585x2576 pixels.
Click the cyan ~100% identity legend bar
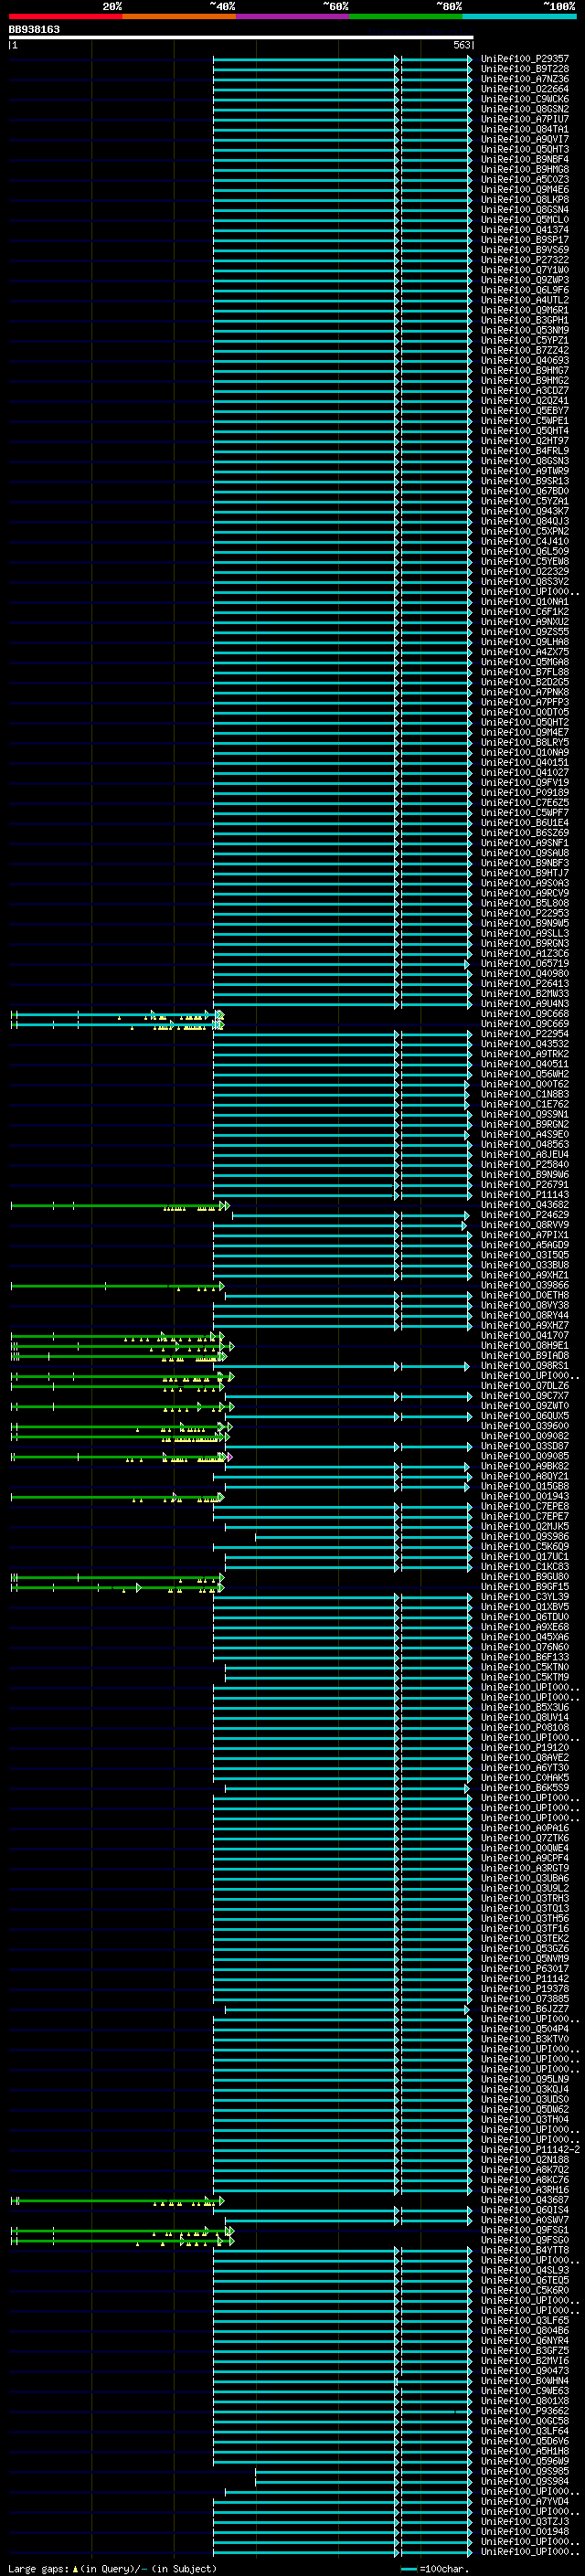pyautogui.click(x=519, y=16)
